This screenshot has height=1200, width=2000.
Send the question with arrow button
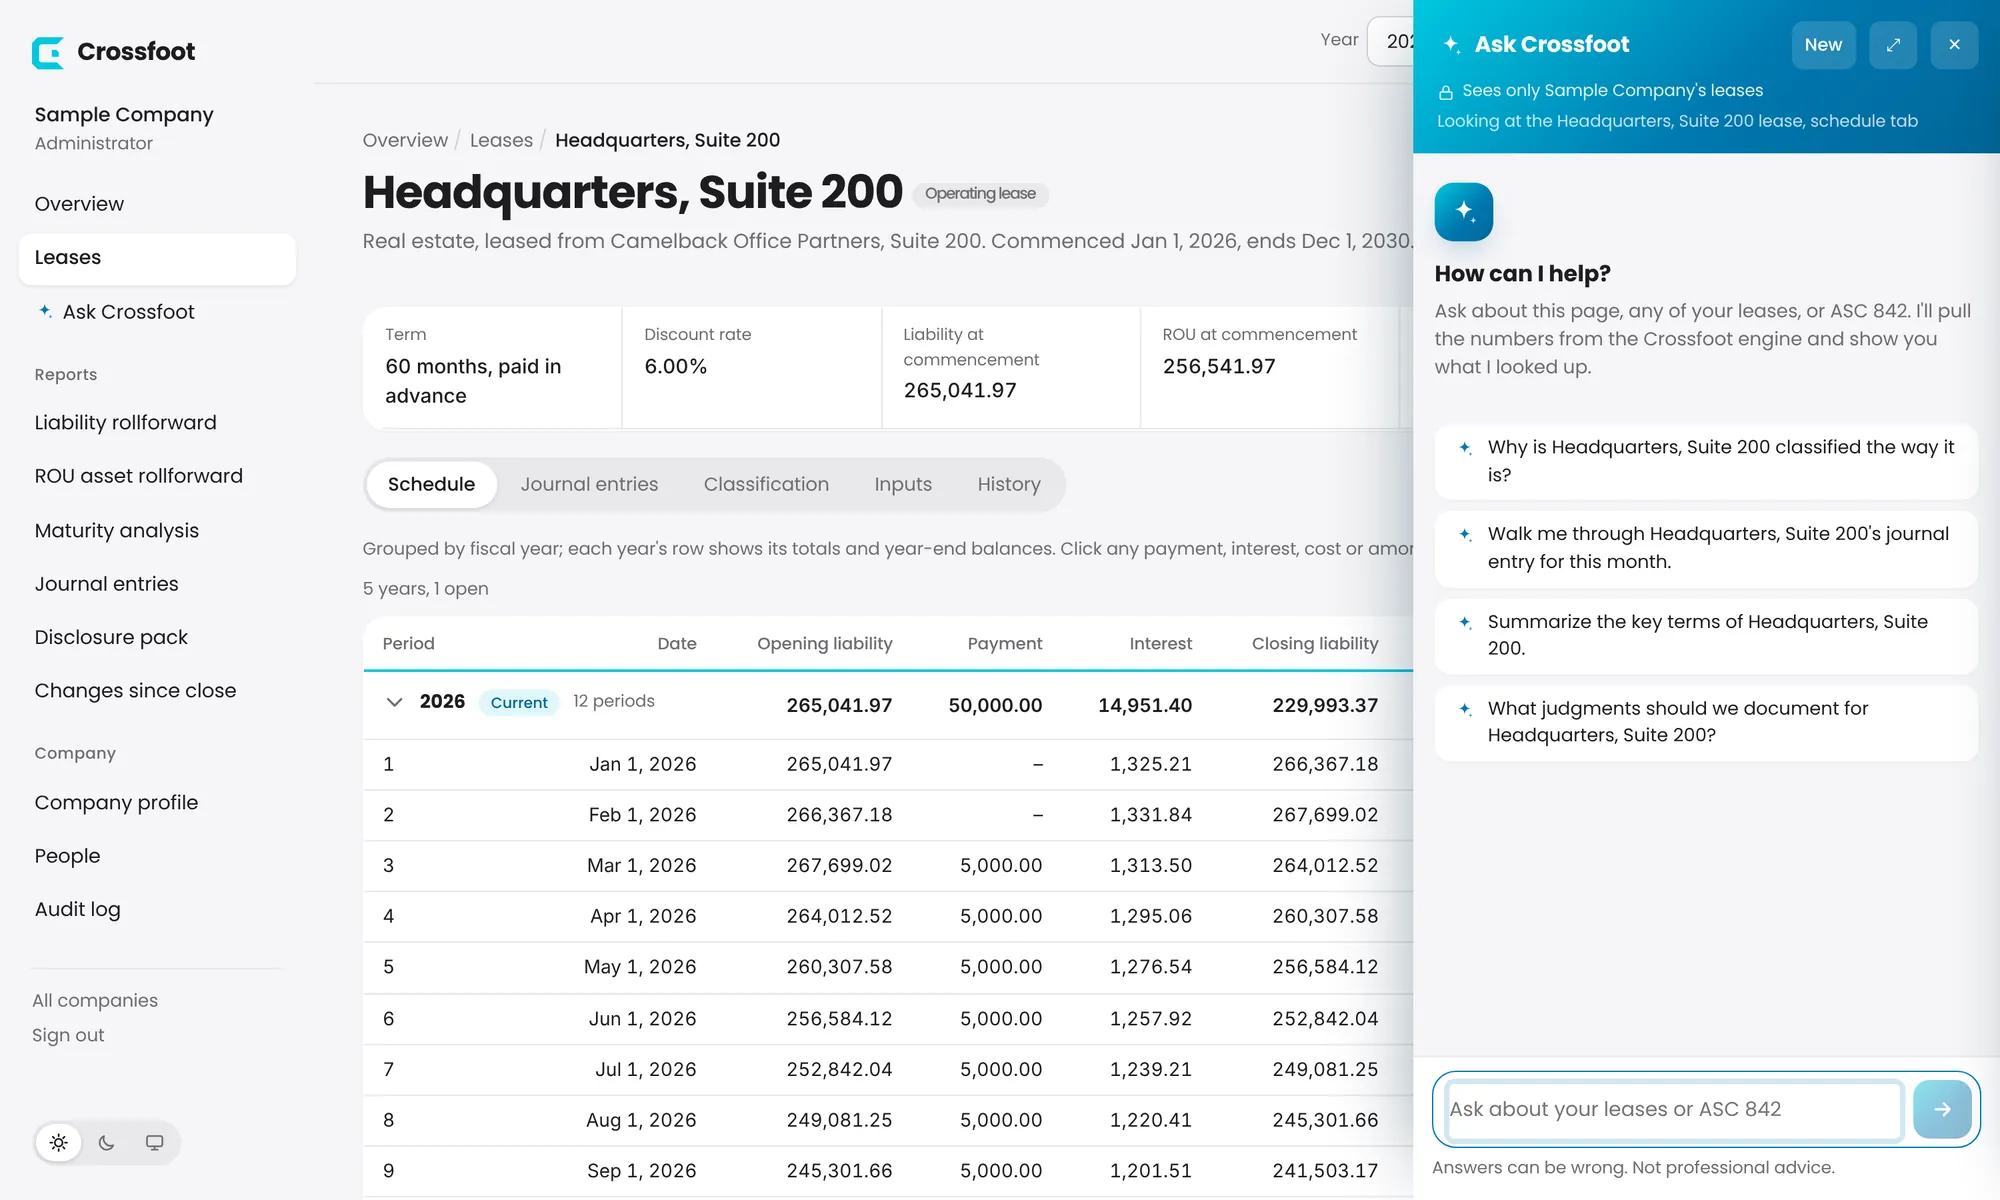pos(1942,1109)
